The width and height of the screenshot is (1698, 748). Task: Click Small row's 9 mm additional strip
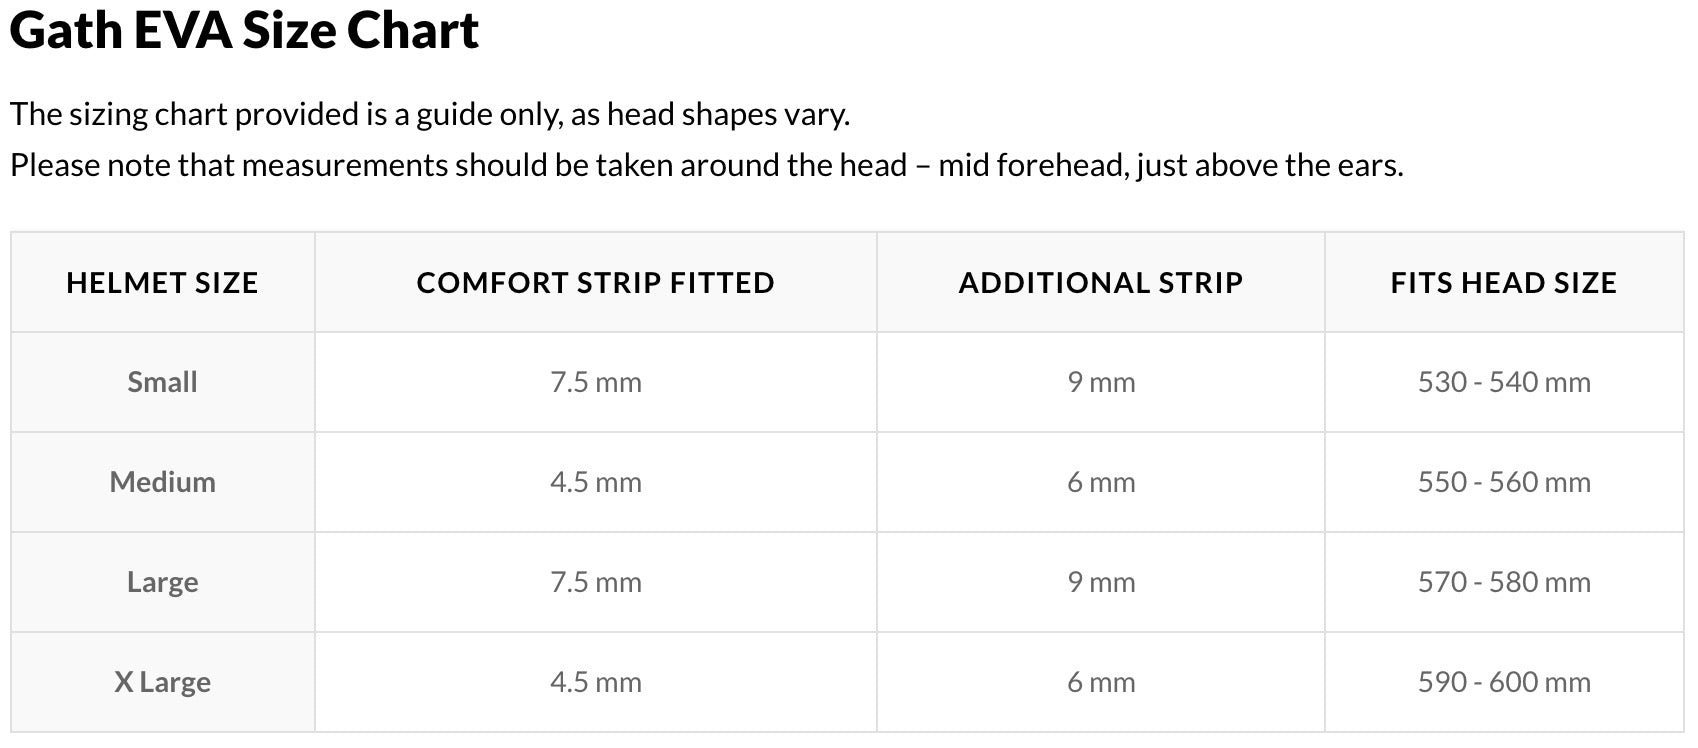(x=1100, y=382)
